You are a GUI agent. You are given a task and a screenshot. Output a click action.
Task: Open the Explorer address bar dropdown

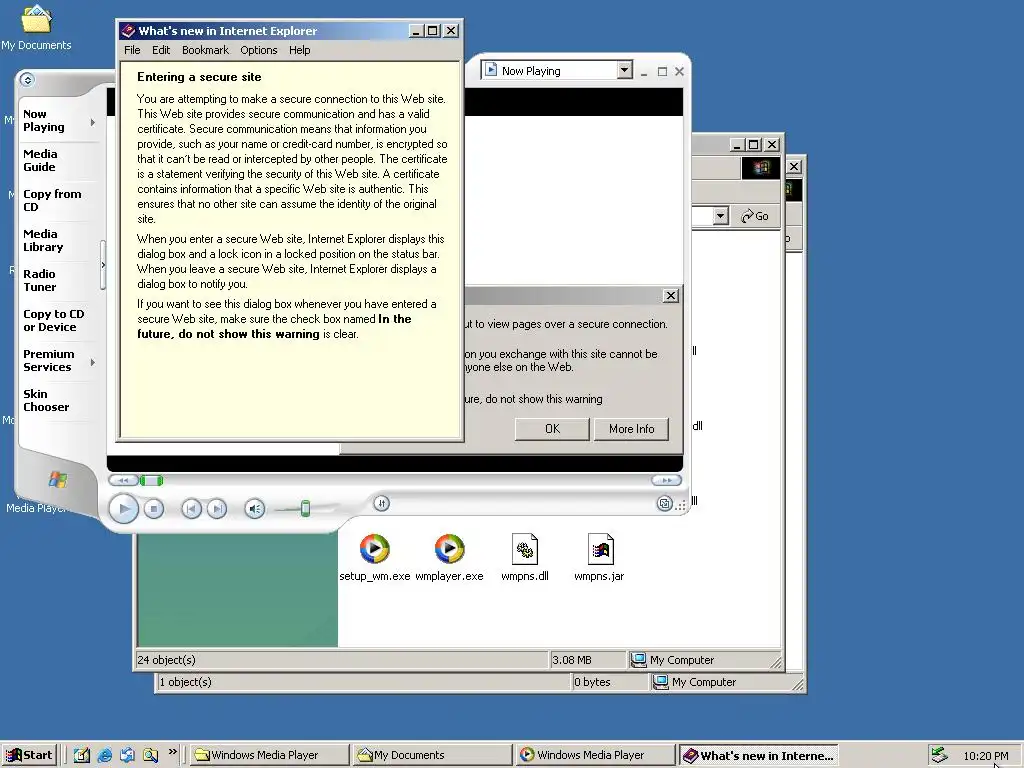[720, 216]
